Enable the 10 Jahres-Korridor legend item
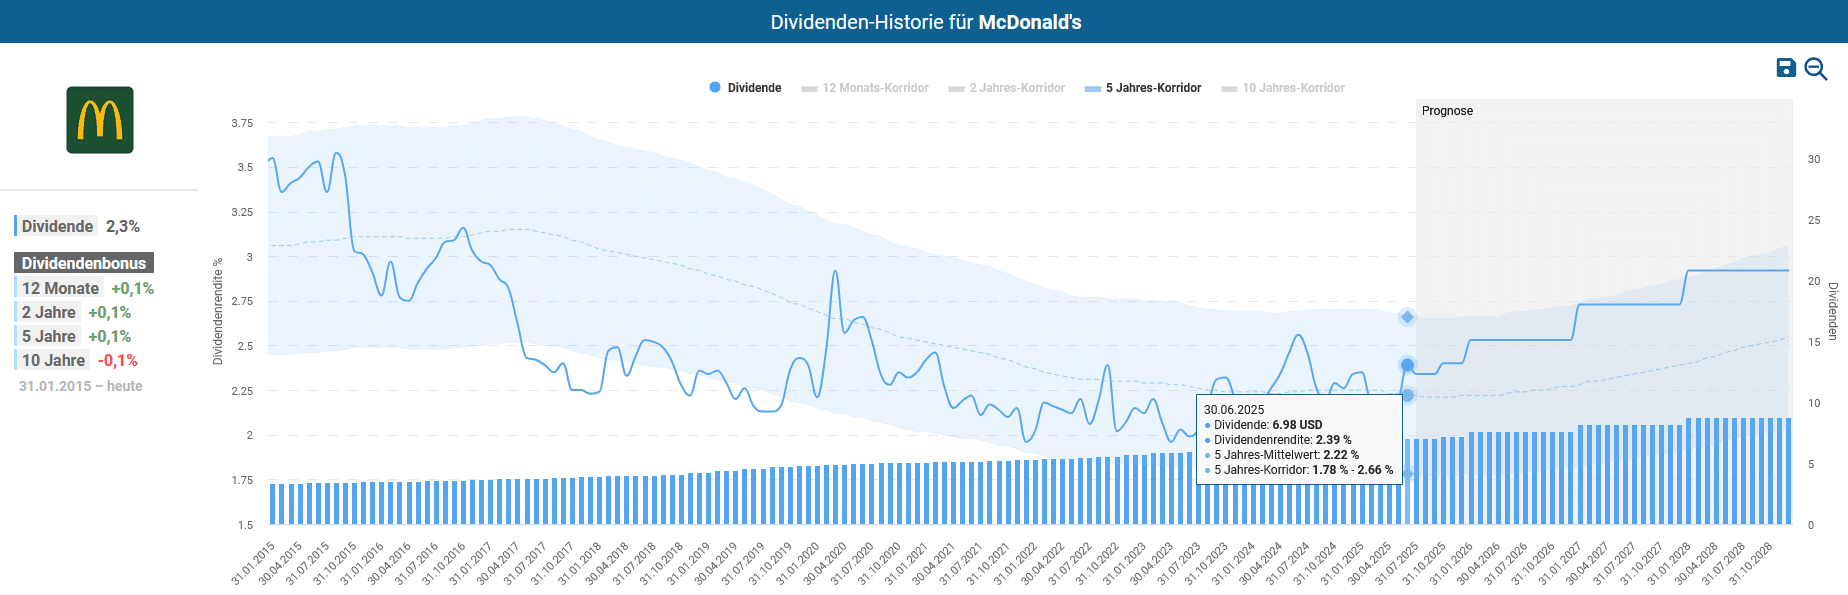The width and height of the screenshot is (1848, 595). tap(1283, 88)
